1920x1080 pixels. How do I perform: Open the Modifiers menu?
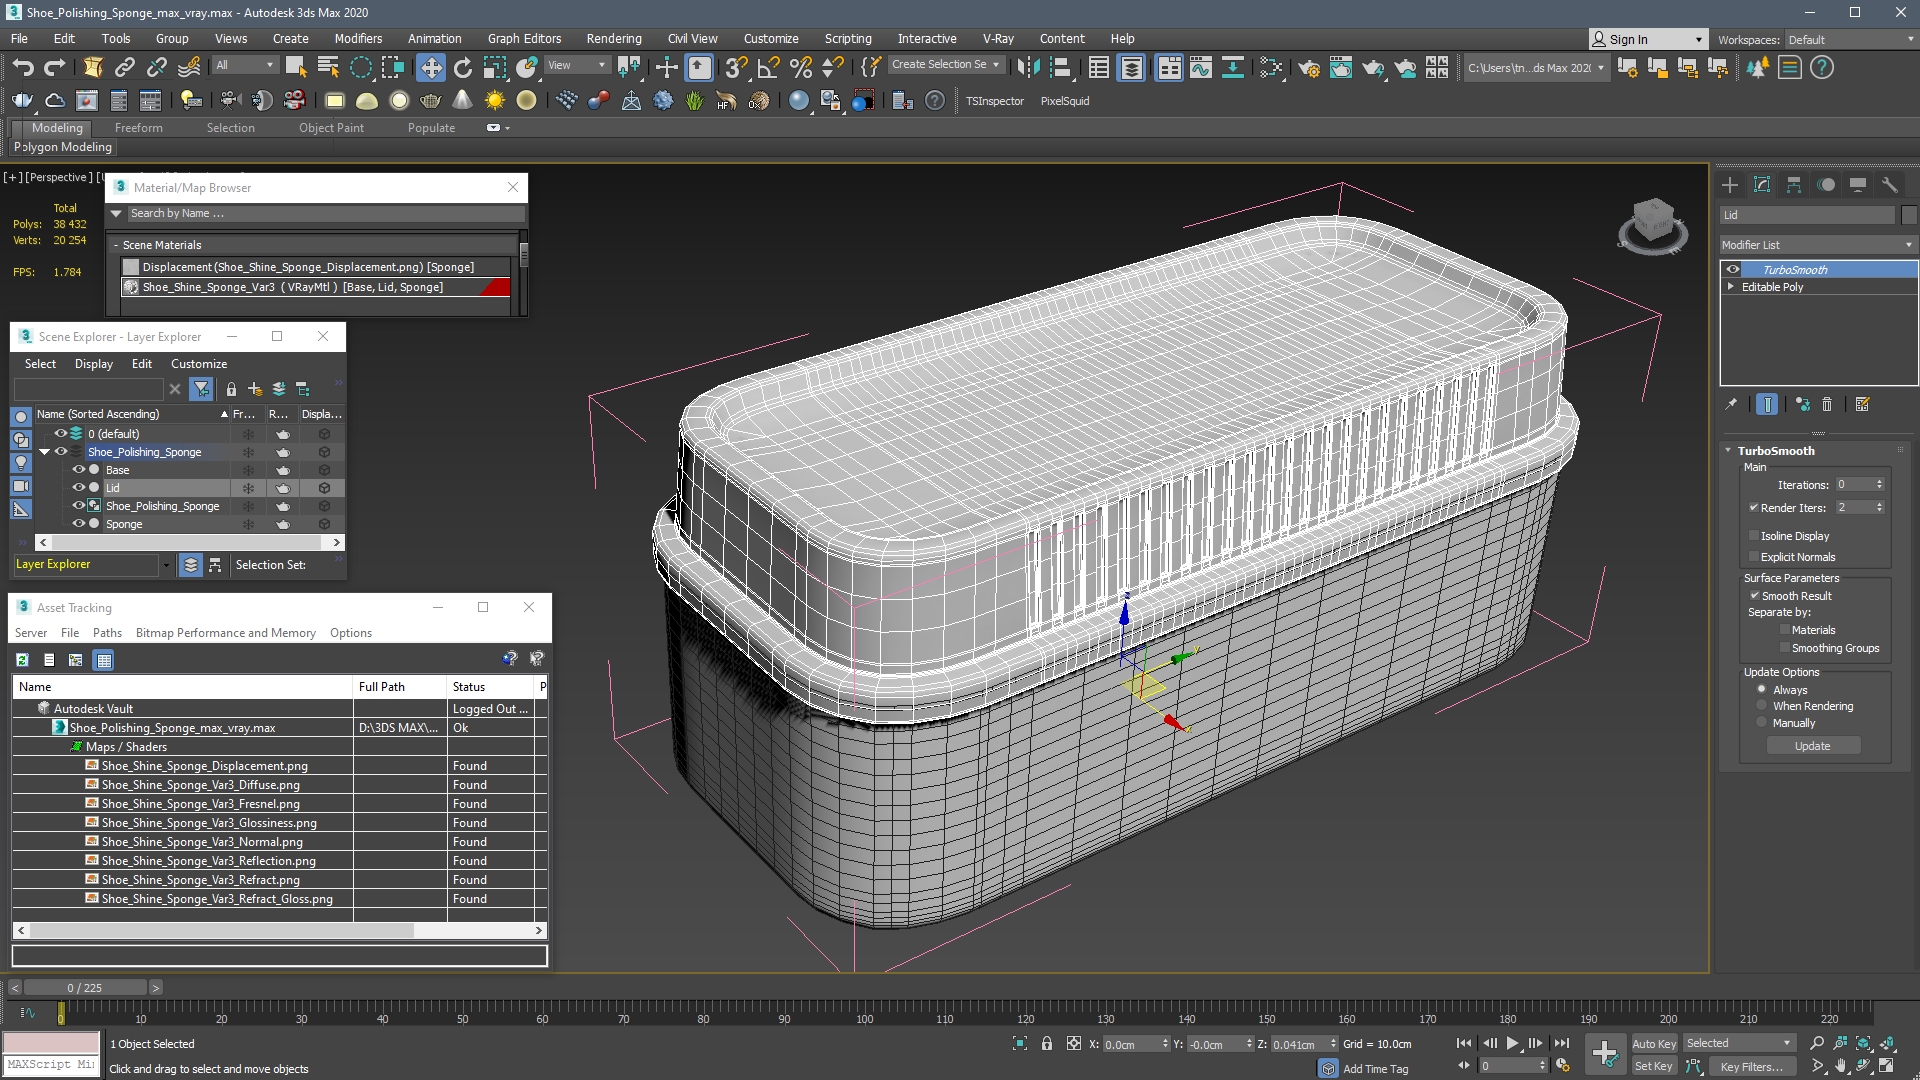[x=358, y=39]
